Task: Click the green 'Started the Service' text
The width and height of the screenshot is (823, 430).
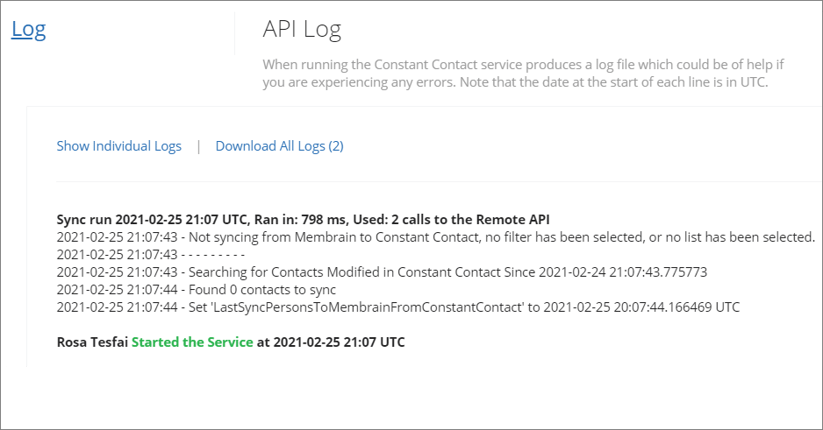Action: [x=192, y=342]
